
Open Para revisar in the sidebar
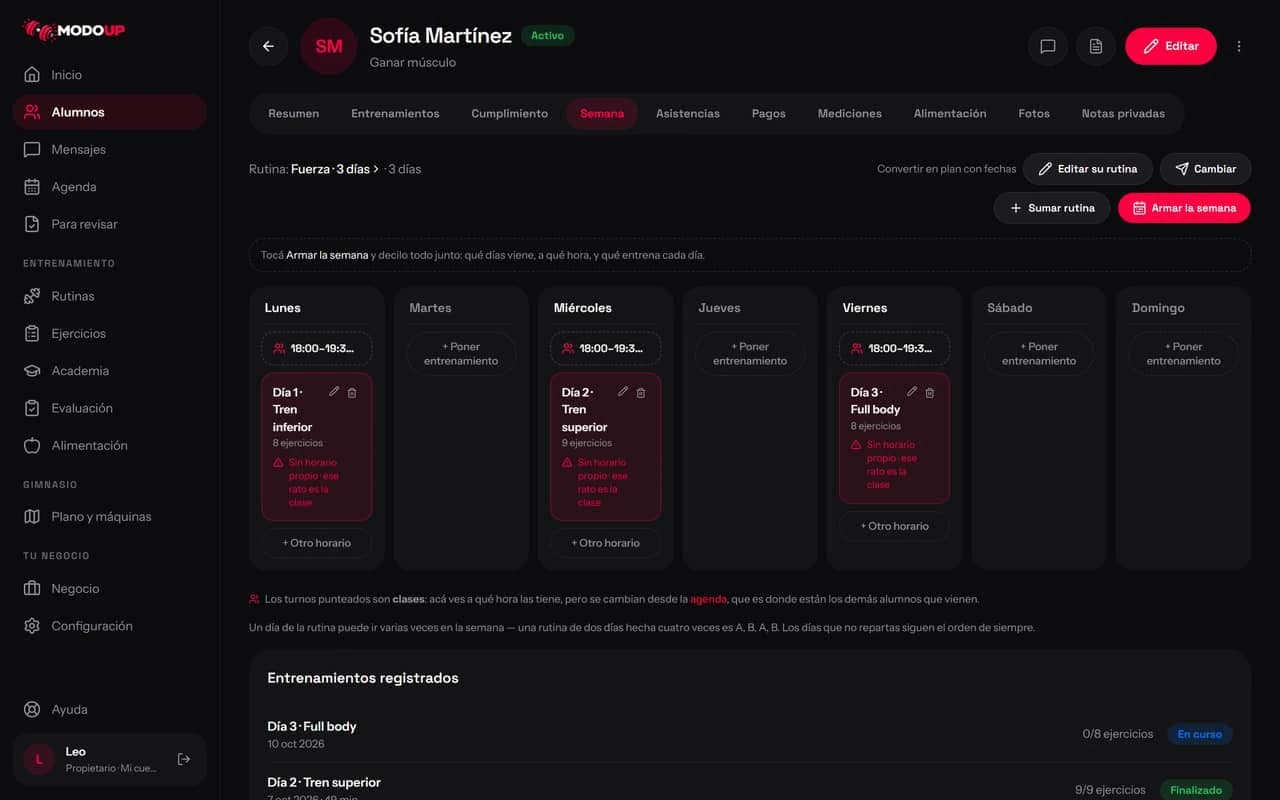coord(110,224)
